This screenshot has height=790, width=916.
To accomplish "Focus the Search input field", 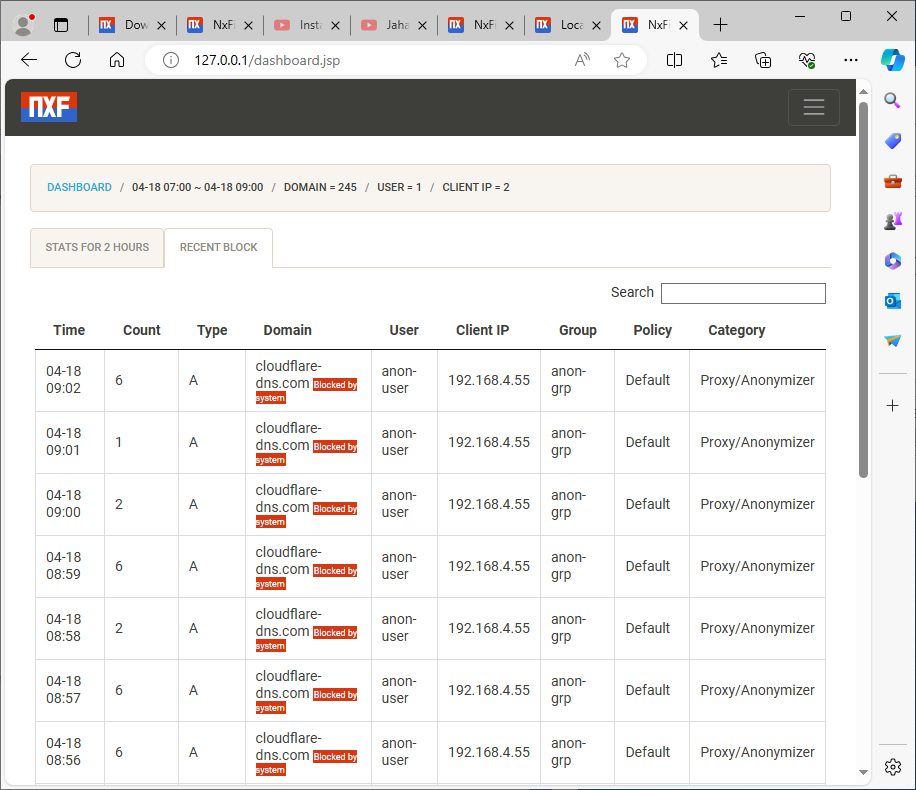I will click(x=743, y=293).
